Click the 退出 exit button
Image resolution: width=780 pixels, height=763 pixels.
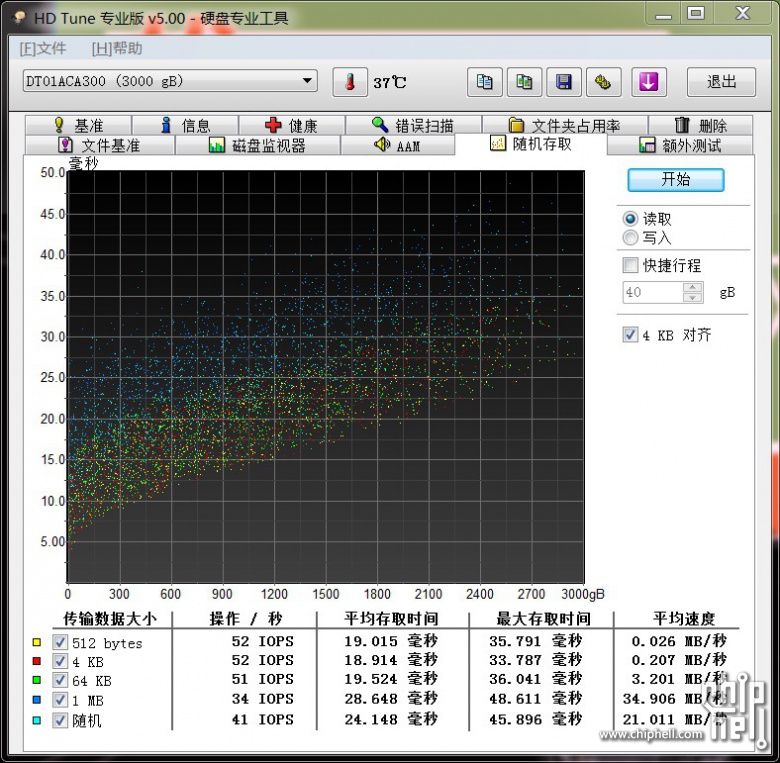(x=721, y=82)
